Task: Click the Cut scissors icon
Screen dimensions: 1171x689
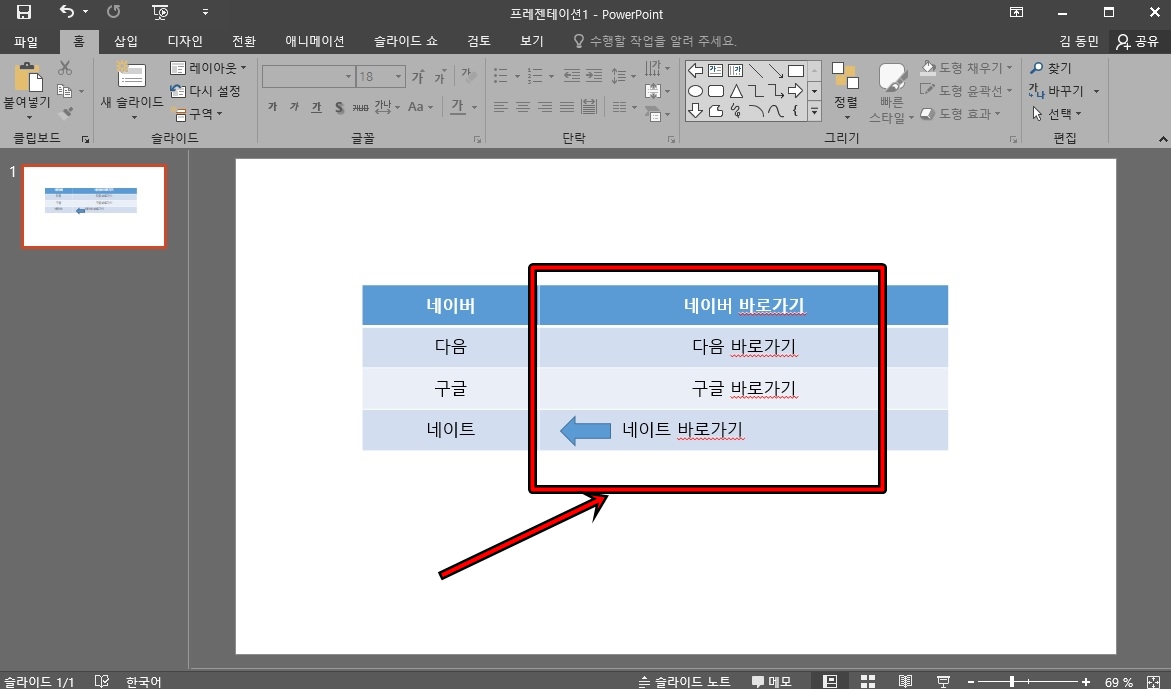Action: (x=65, y=68)
